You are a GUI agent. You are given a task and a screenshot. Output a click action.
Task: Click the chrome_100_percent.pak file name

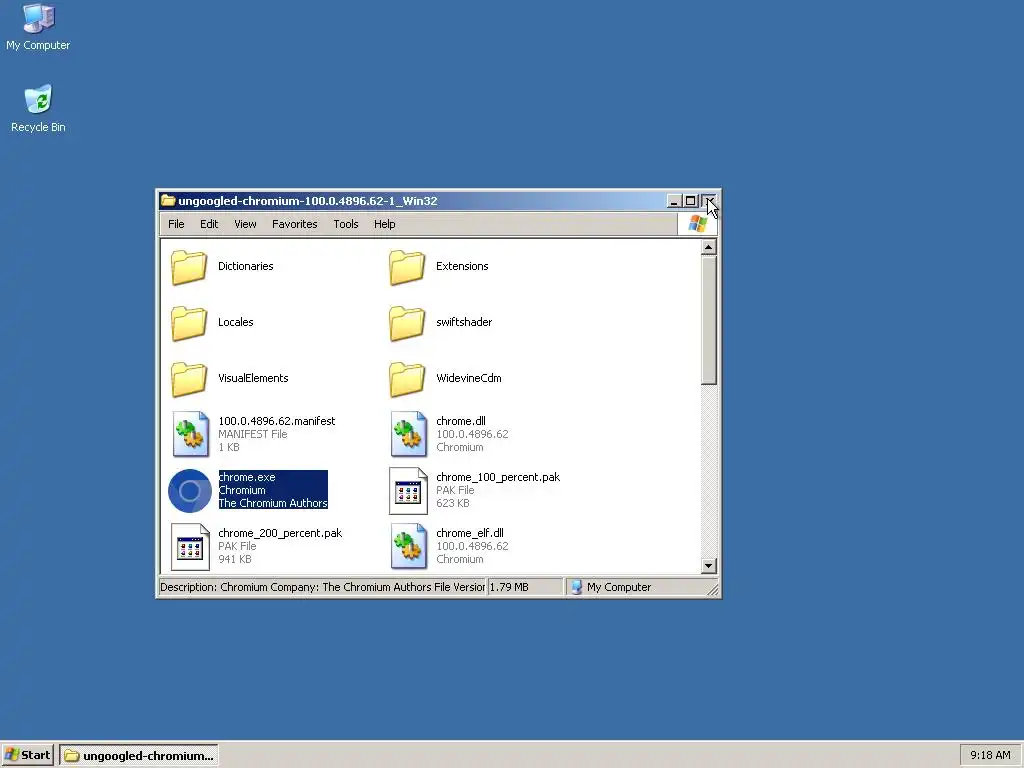point(498,477)
